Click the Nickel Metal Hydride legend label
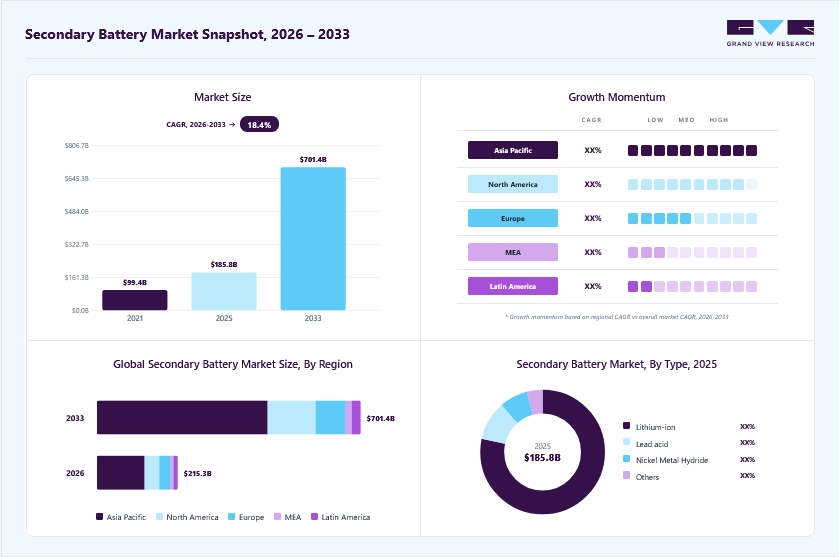 672,460
